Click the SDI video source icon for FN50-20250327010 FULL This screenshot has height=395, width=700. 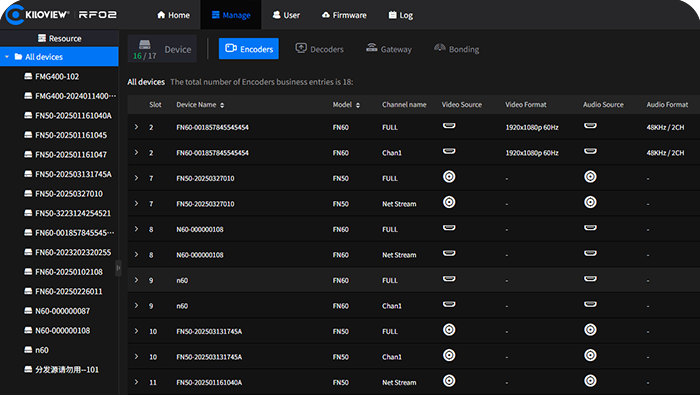click(449, 177)
